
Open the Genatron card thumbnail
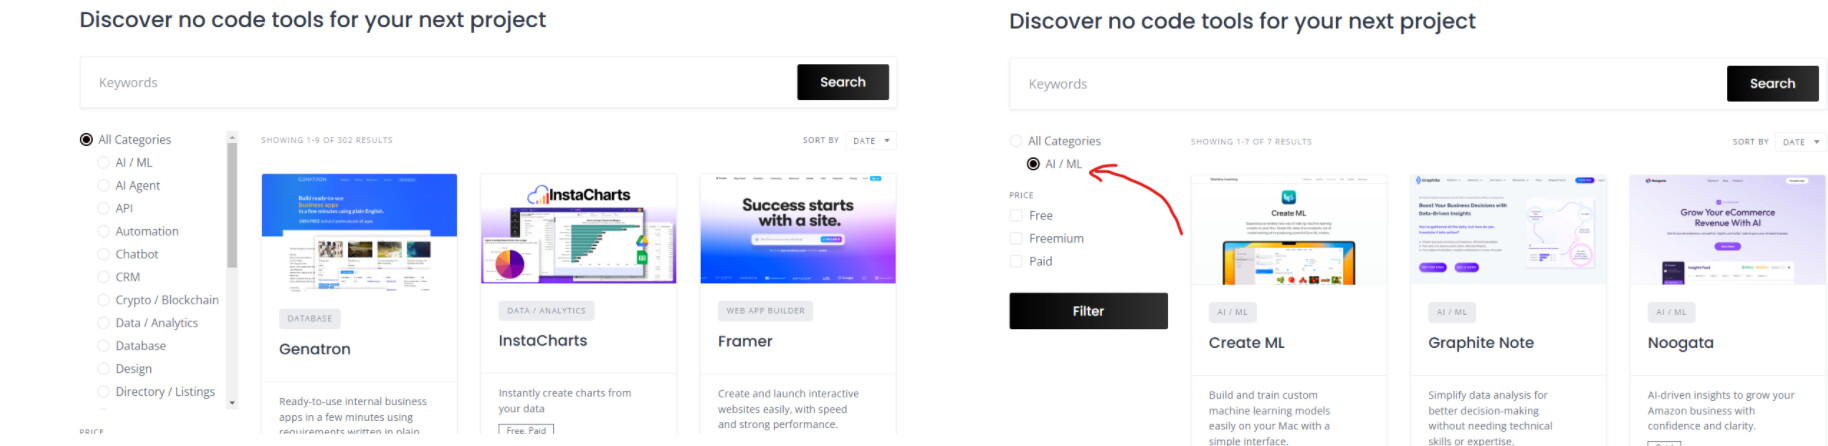click(359, 233)
